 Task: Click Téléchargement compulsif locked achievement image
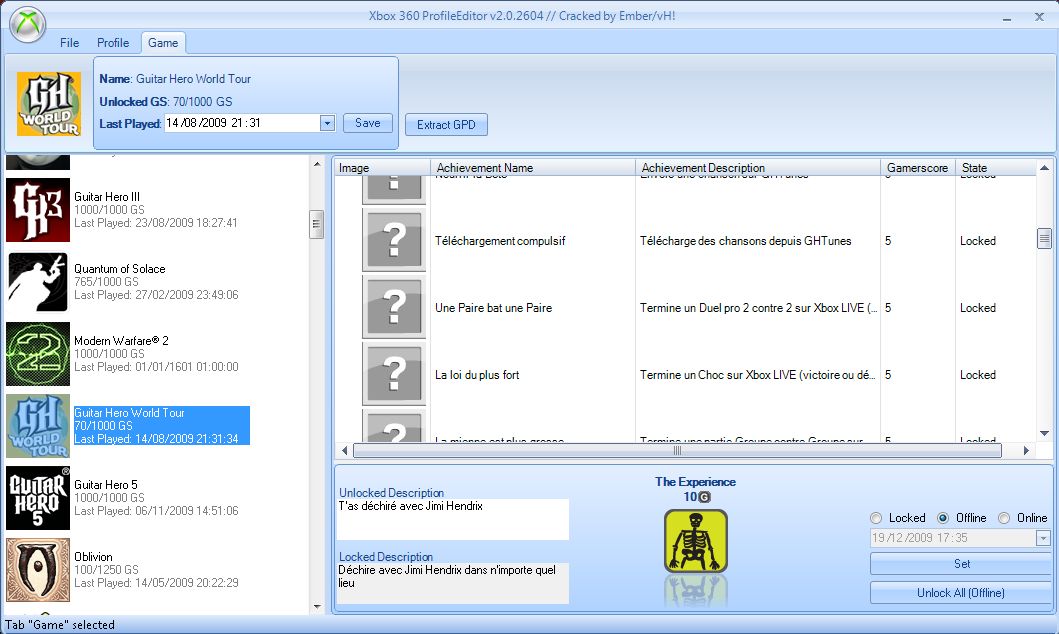coord(394,240)
